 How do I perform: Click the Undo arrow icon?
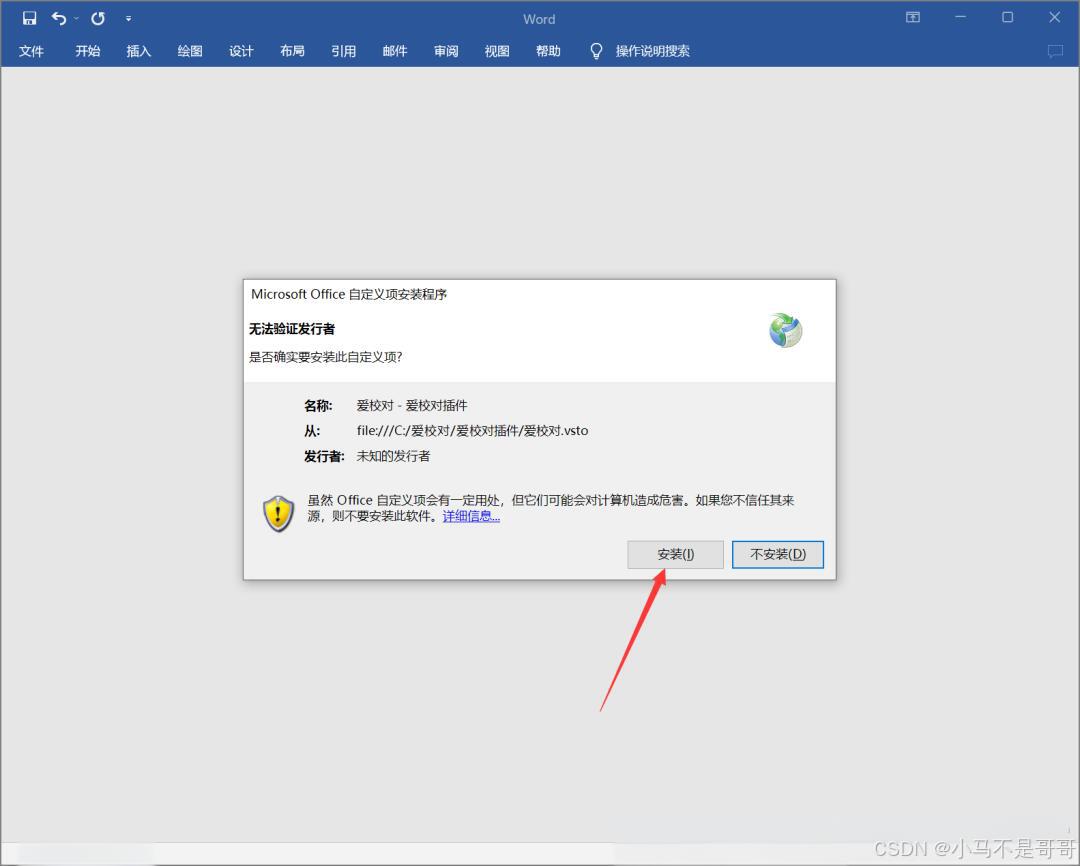point(59,19)
